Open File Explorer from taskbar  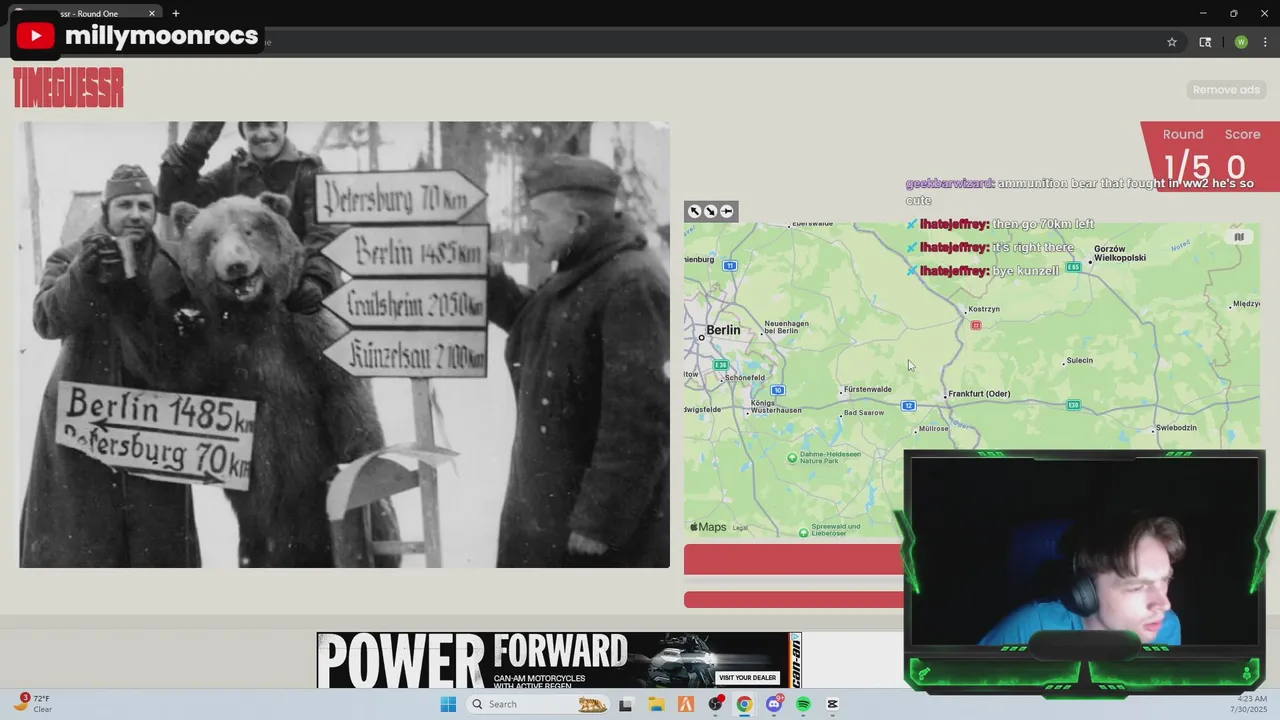pos(656,704)
